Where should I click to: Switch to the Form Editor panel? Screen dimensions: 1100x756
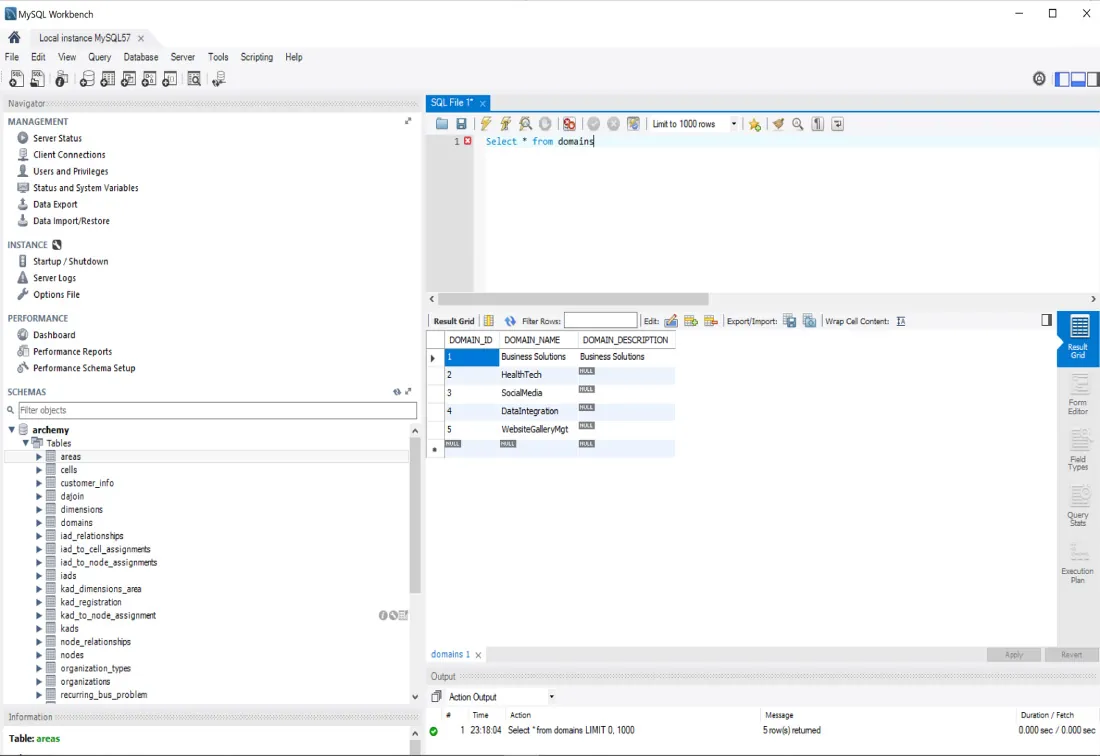coord(1077,394)
